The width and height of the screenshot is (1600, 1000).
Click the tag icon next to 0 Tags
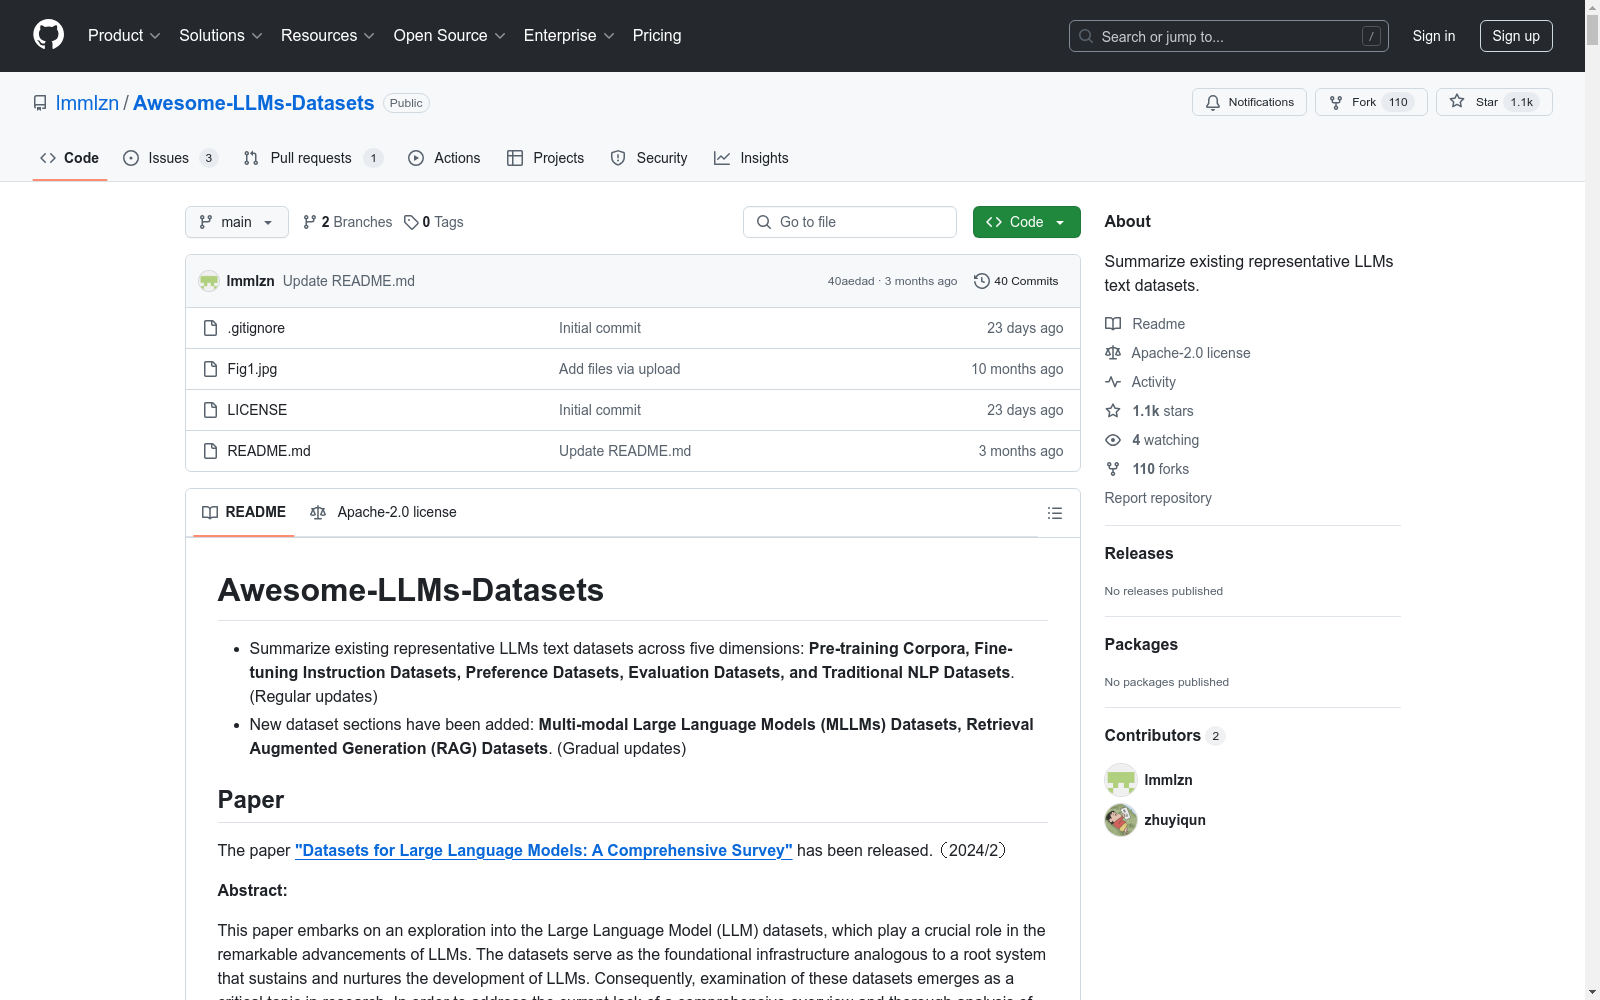(x=411, y=222)
